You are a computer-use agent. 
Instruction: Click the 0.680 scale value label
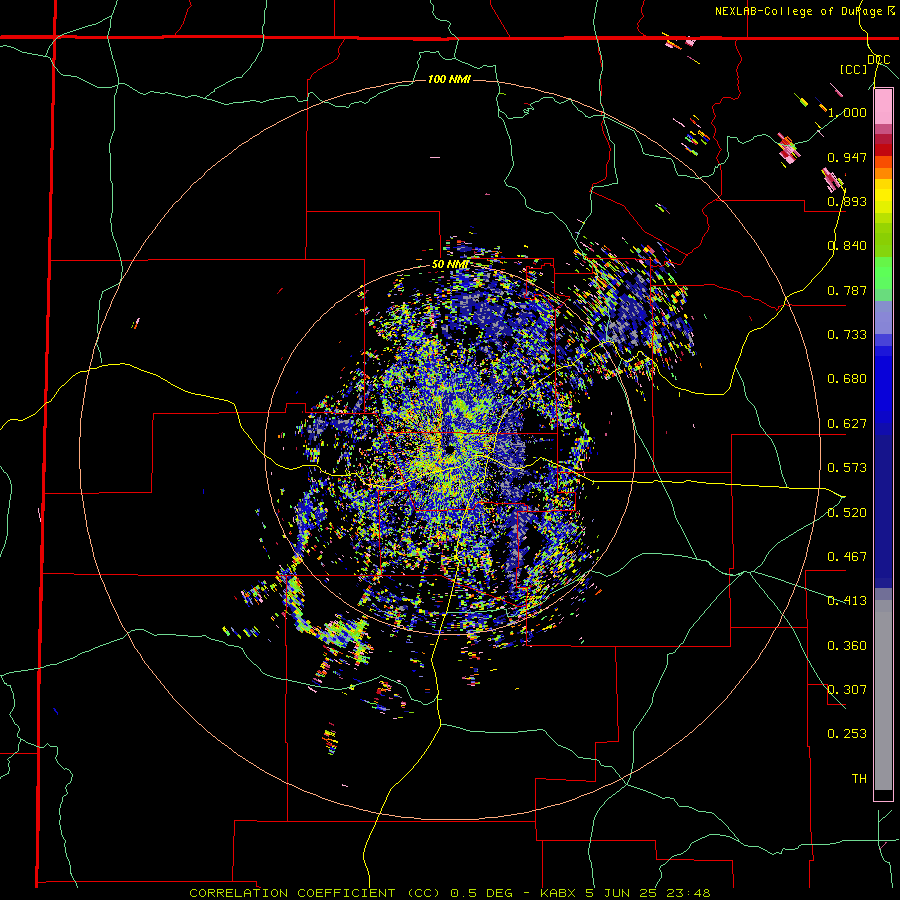pyautogui.click(x=847, y=379)
